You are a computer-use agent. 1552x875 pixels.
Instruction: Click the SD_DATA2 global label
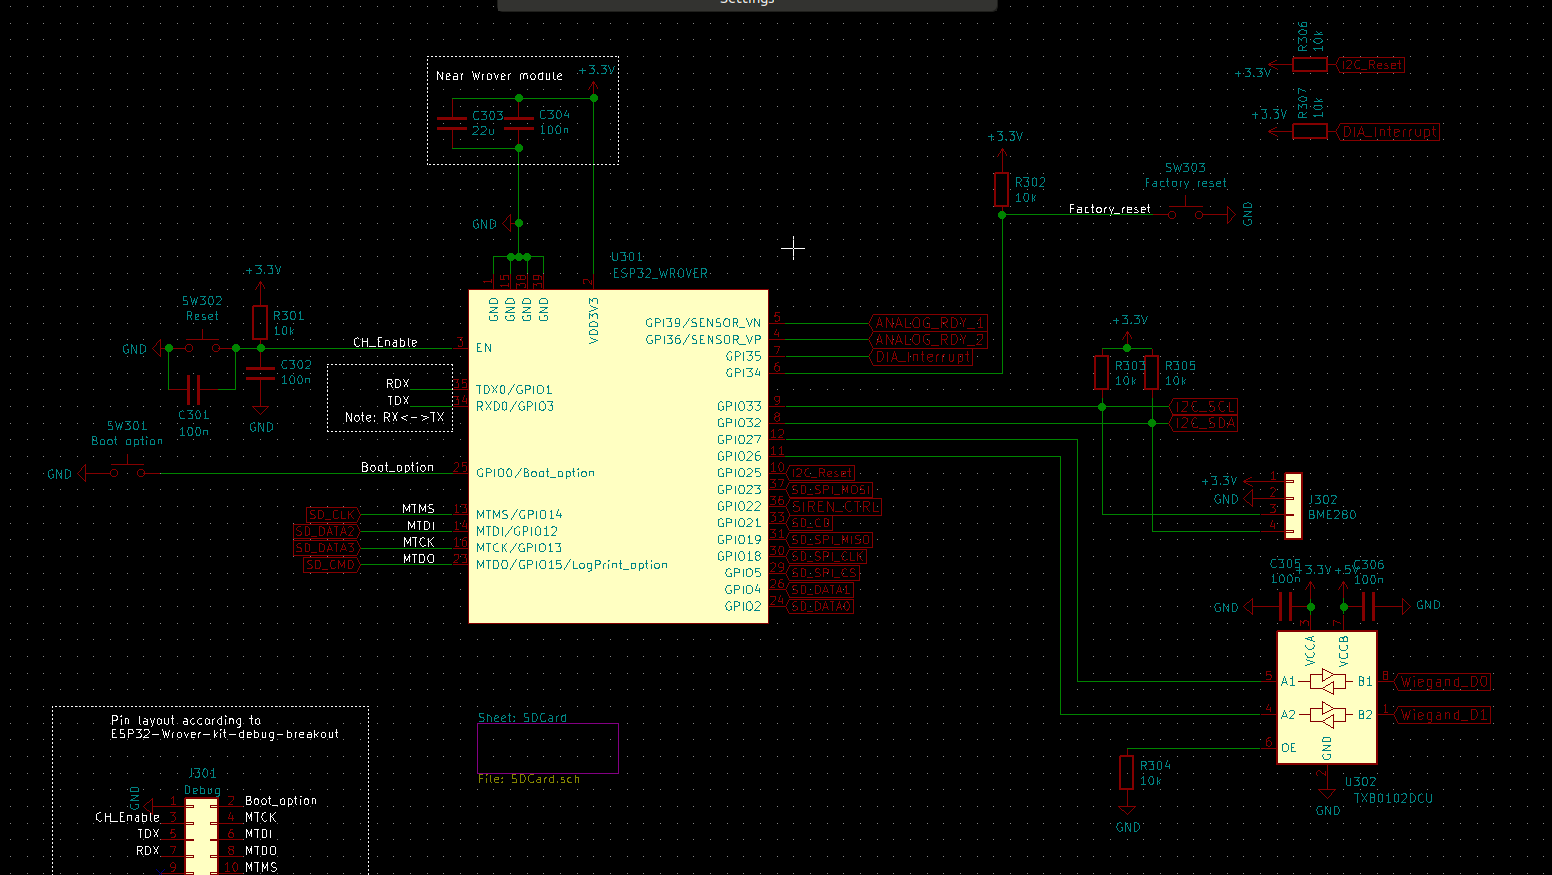click(326, 531)
